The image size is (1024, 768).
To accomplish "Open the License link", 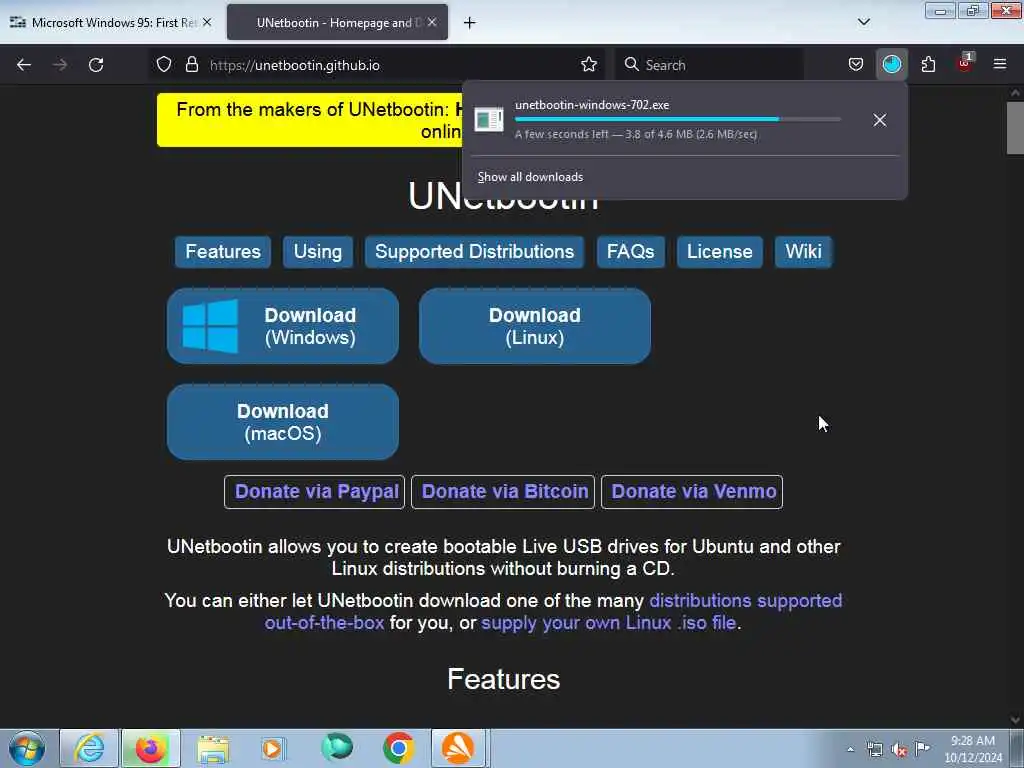I will point(720,252).
